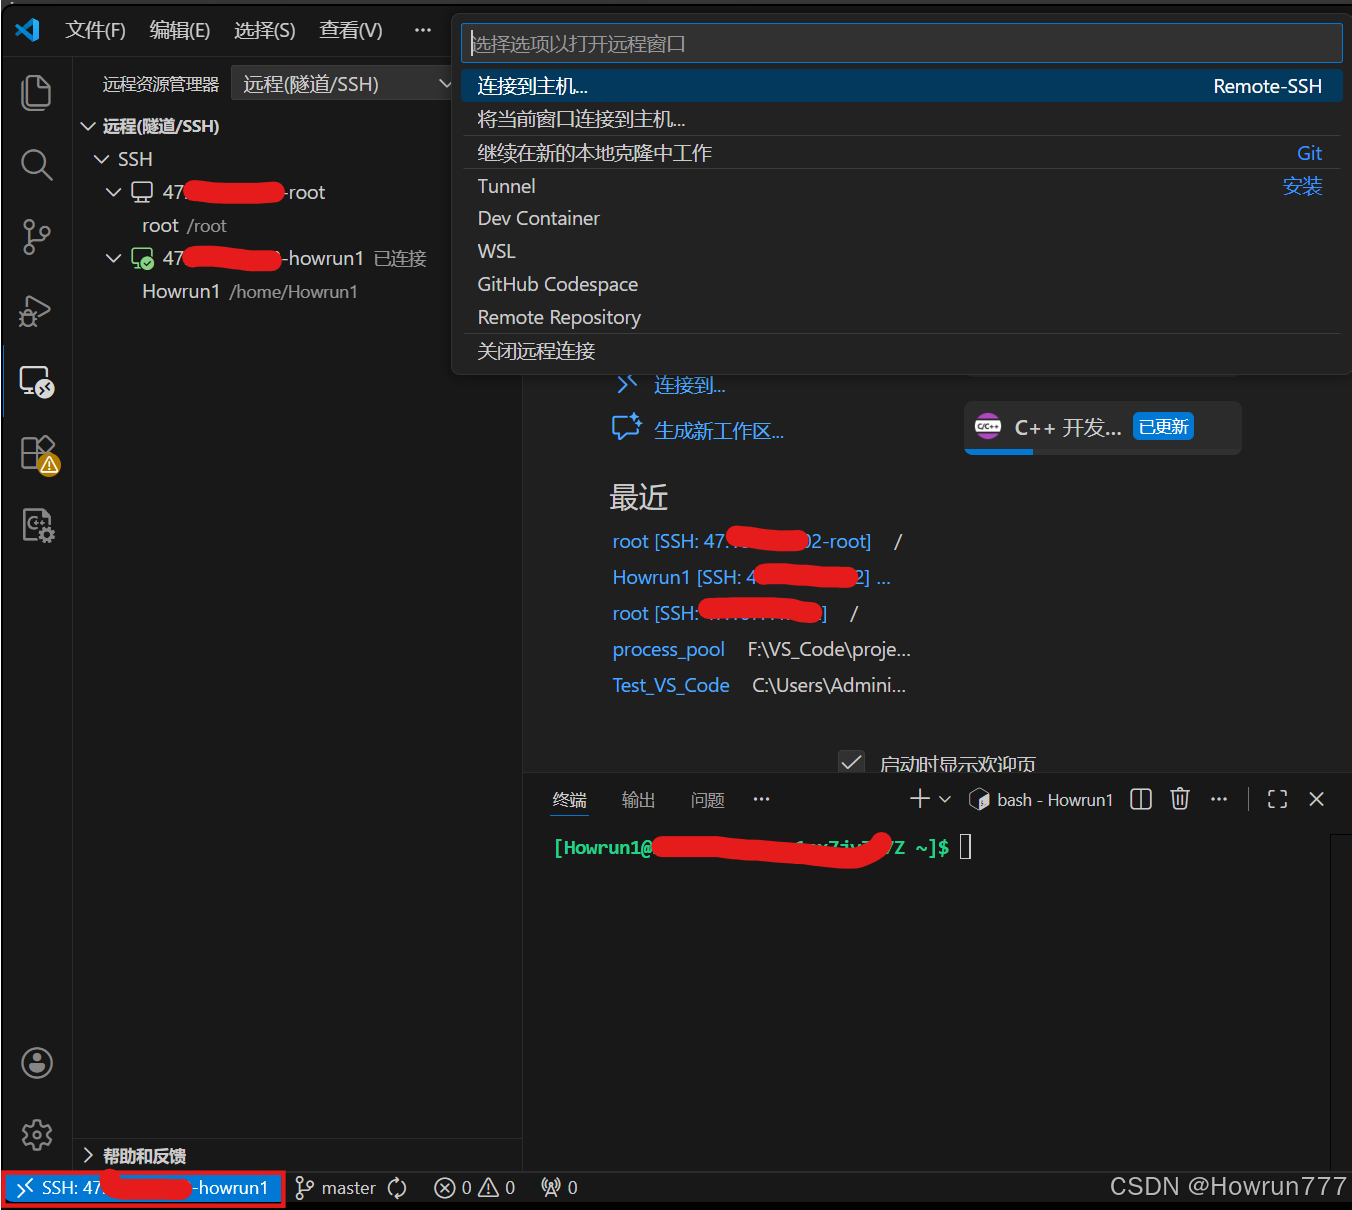Expand the 帮助和反馈 section
Screen dimensions: 1352x1210
(x=297, y=1156)
